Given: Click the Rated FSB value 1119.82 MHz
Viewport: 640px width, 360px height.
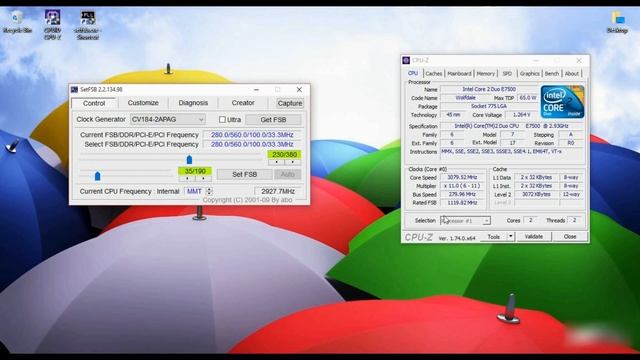Looking at the screenshot, I should point(462,203).
